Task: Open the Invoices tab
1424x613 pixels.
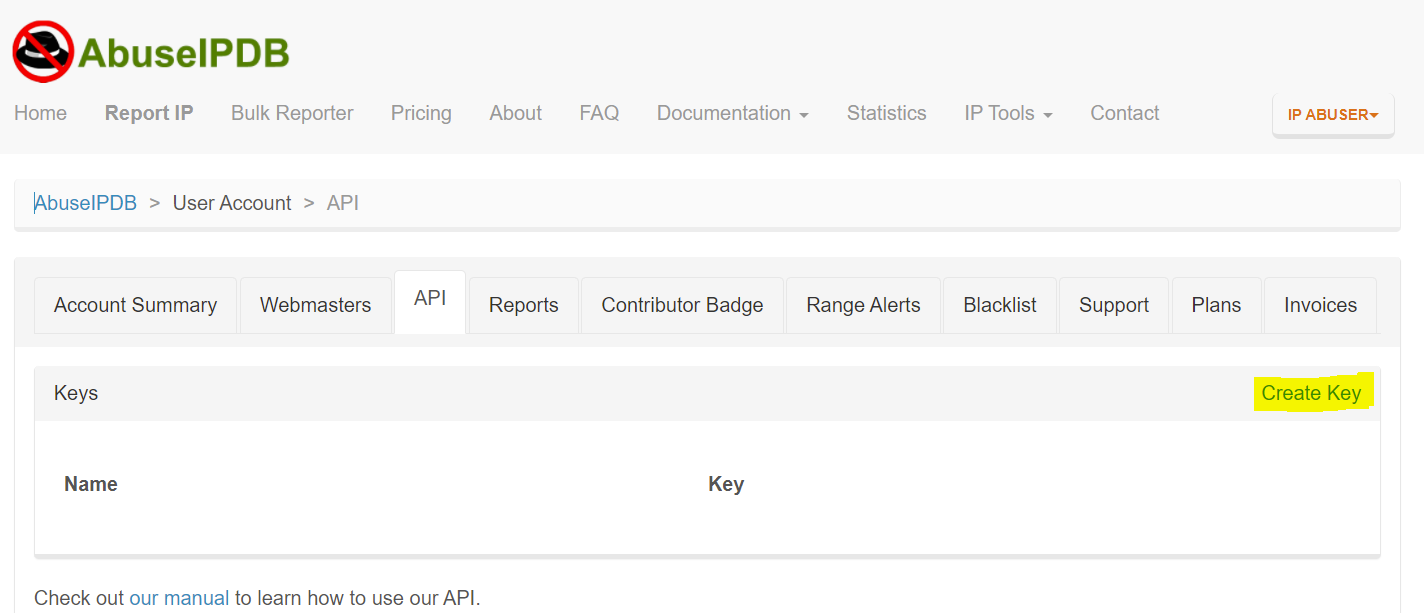Action: click(x=1320, y=305)
